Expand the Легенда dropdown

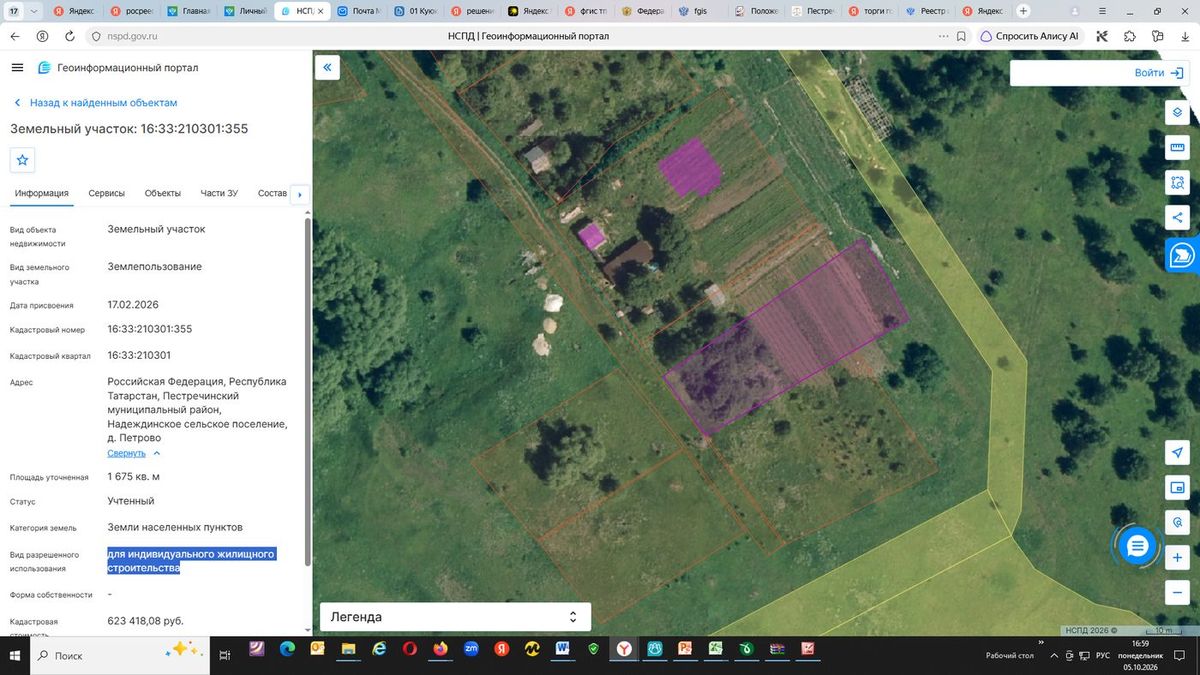coord(455,617)
